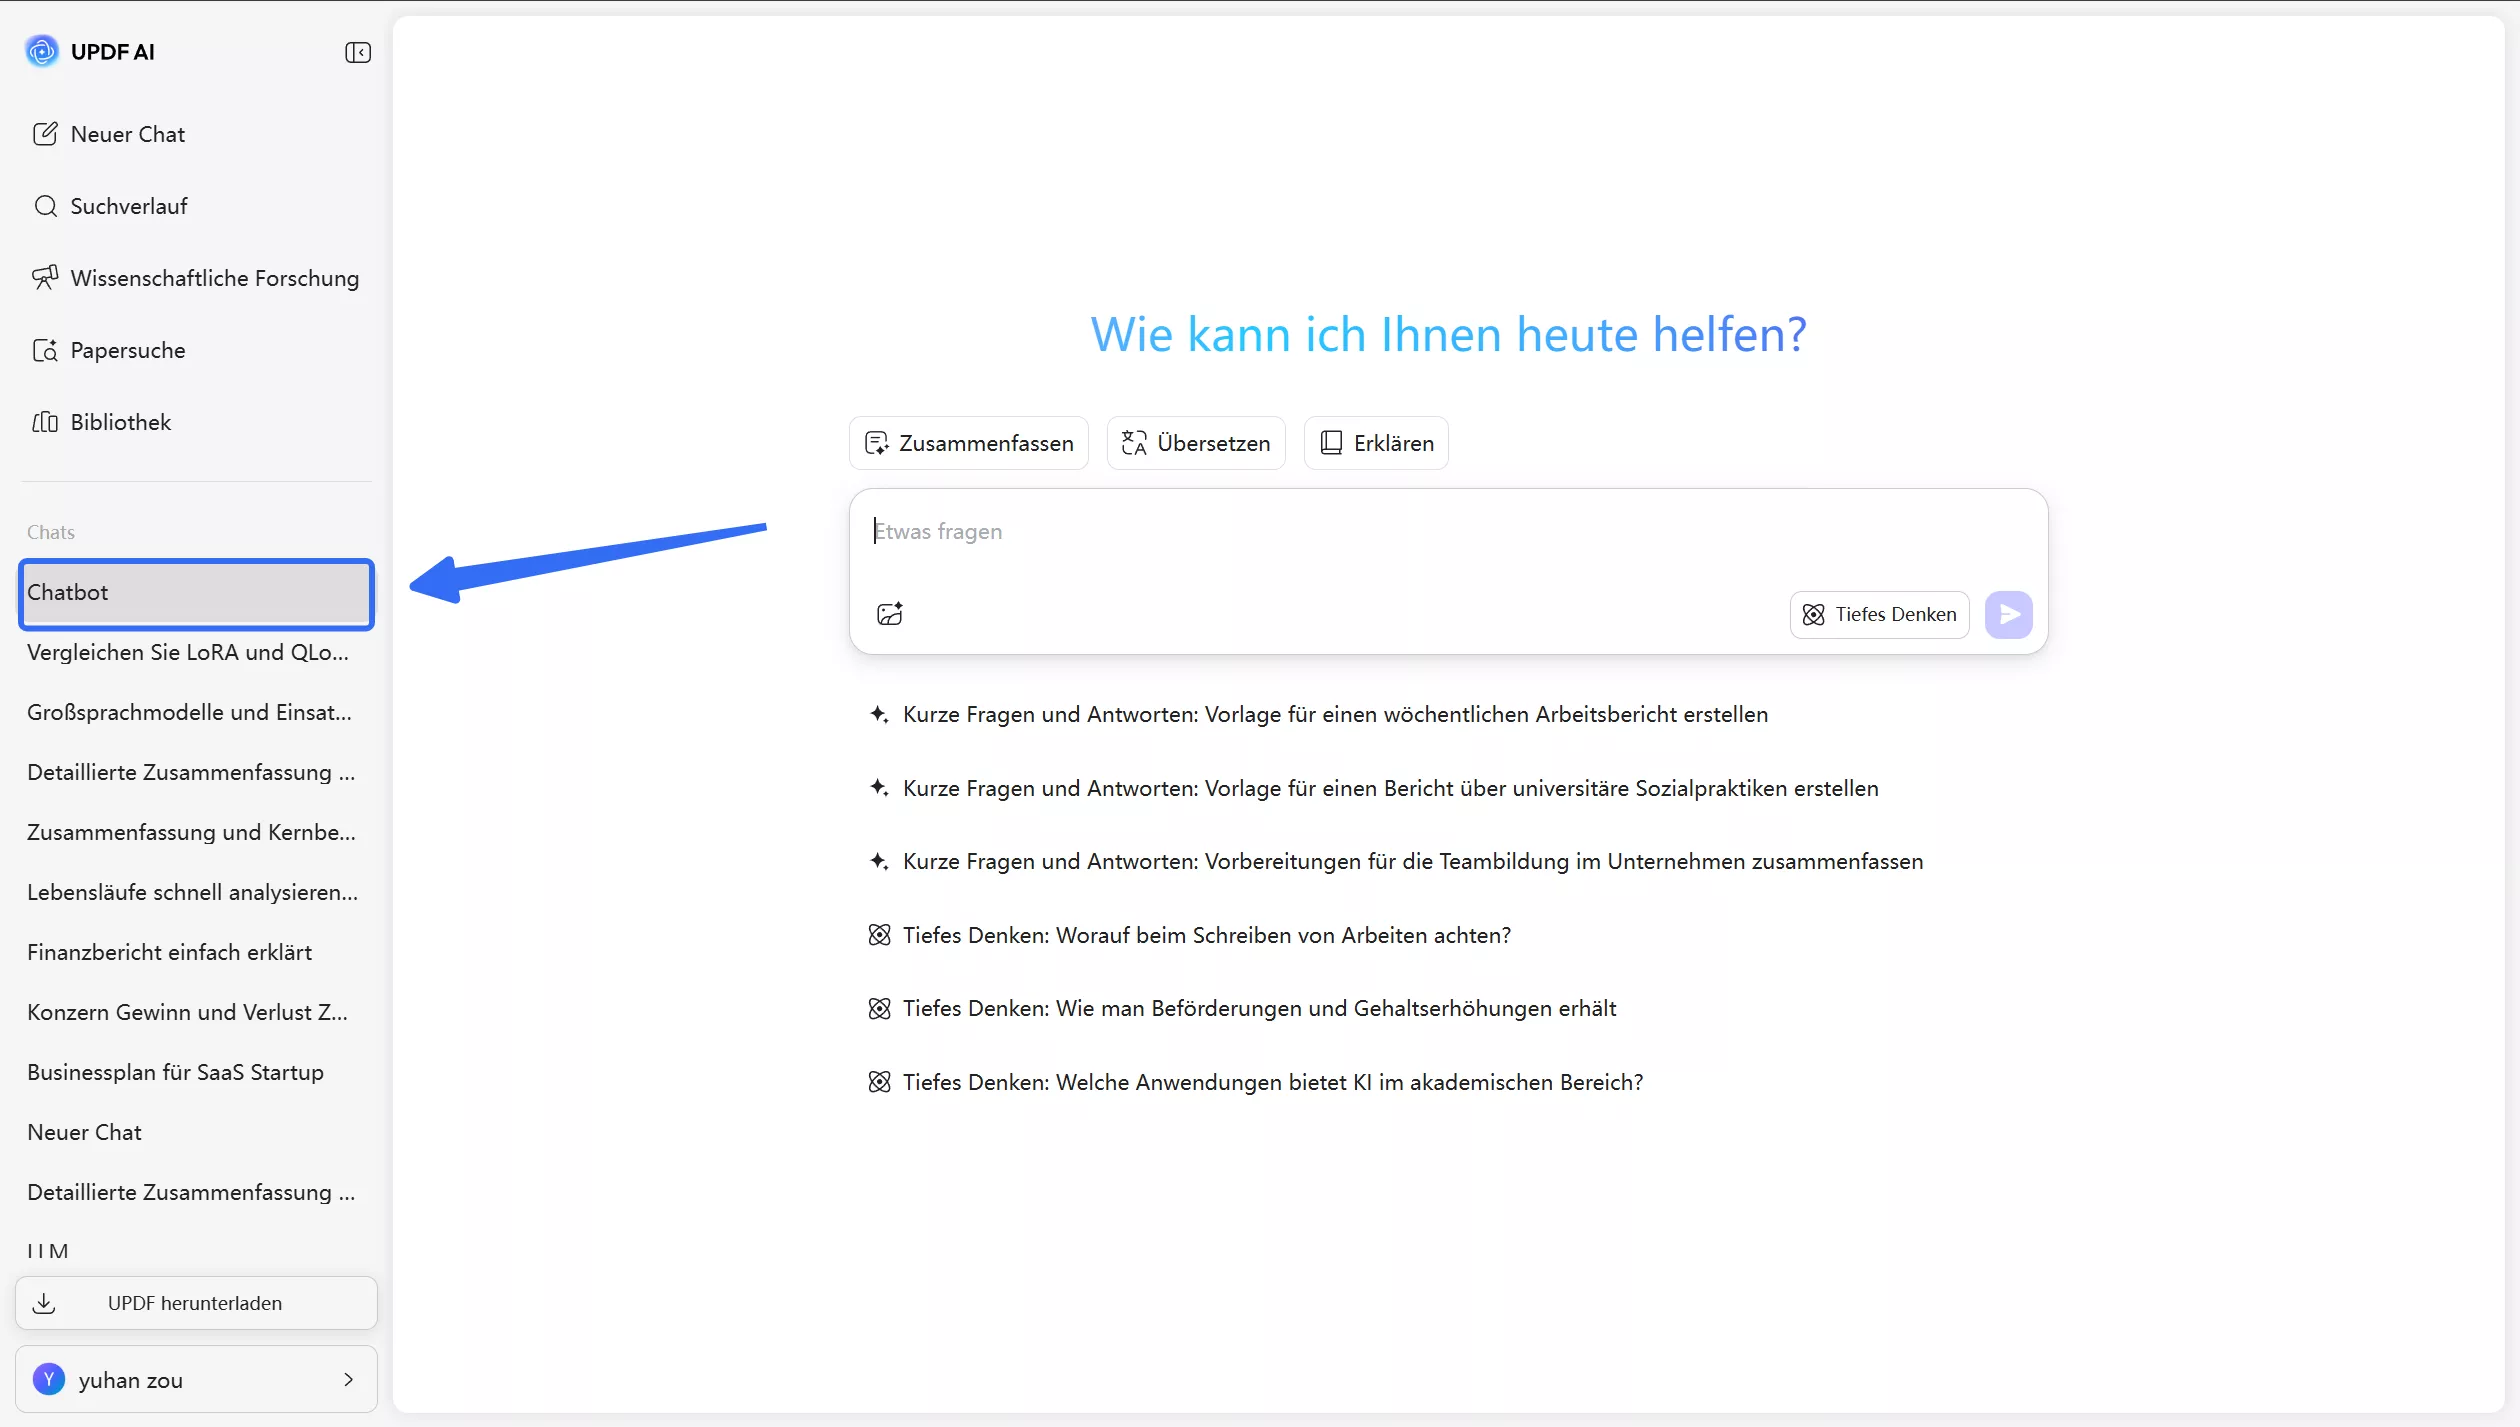This screenshot has height=1427, width=2520.
Task: Click the UPDF AI logo
Action: pyautogui.click(x=41, y=51)
